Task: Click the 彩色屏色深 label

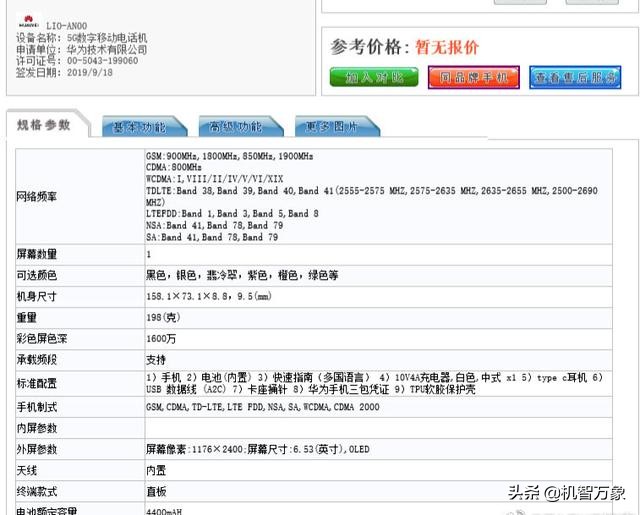Action: 42,339
